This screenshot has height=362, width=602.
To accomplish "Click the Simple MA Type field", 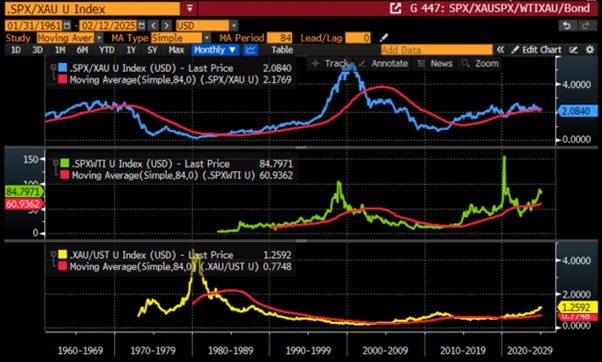I will 177,38.
